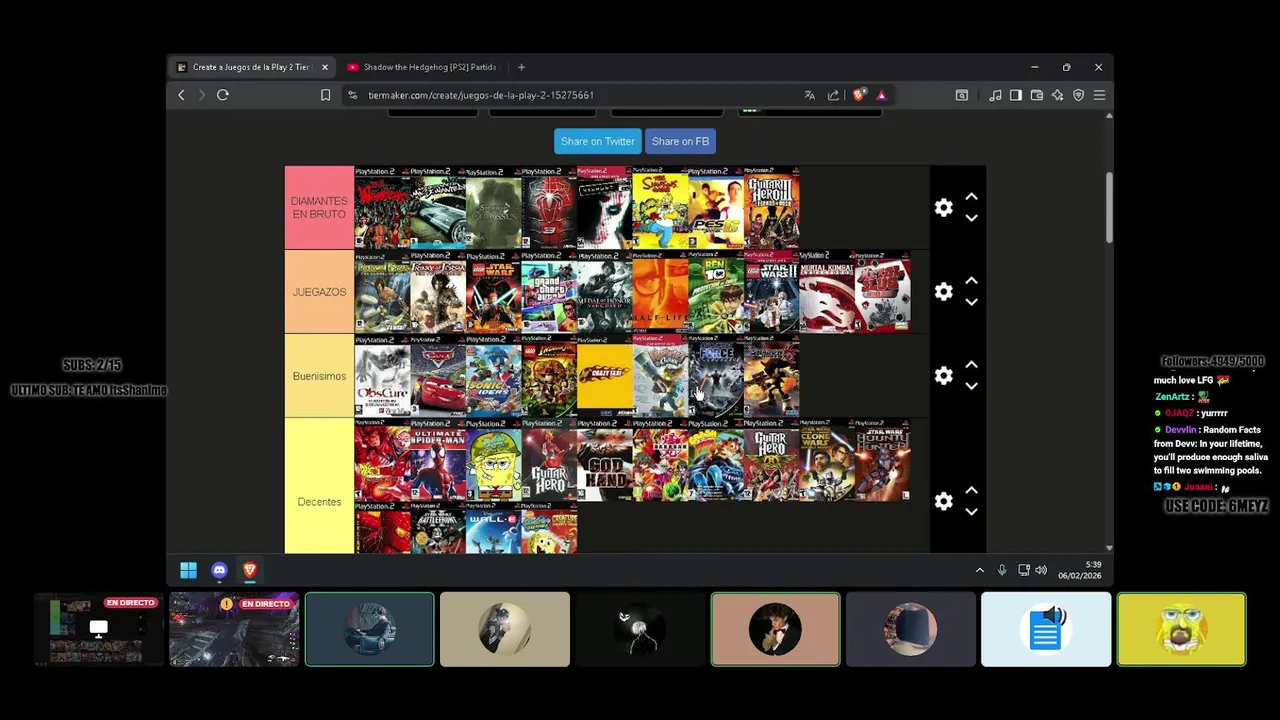Image resolution: width=1280 pixels, height=720 pixels.
Task: Select the Cars game cover
Action: coord(438,375)
